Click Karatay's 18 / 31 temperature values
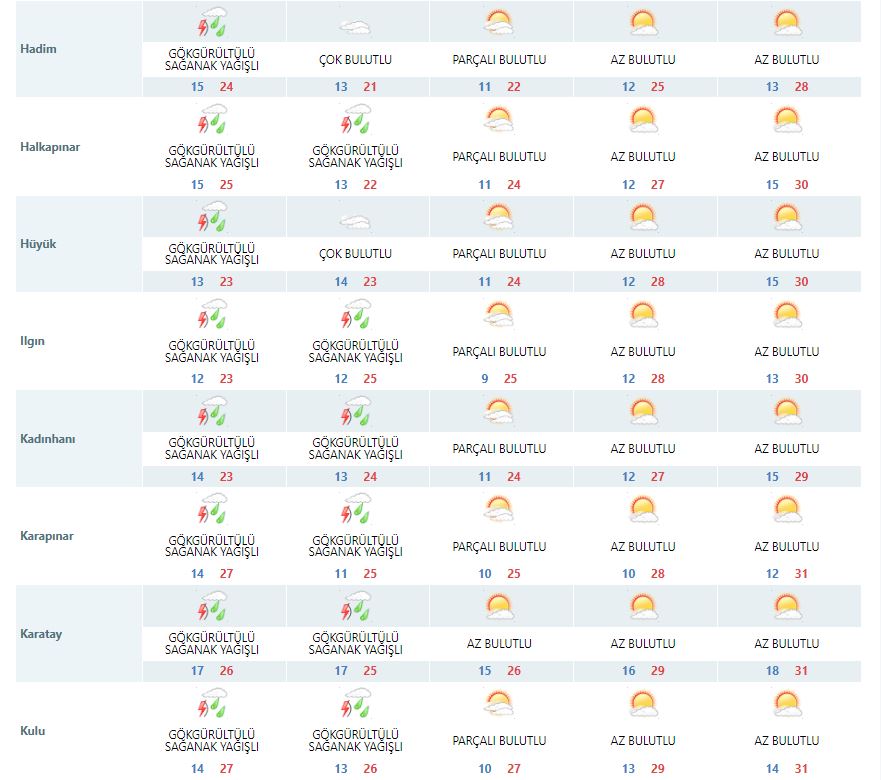Image resolution: width=881 pixels, height=780 pixels. point(787,671)
